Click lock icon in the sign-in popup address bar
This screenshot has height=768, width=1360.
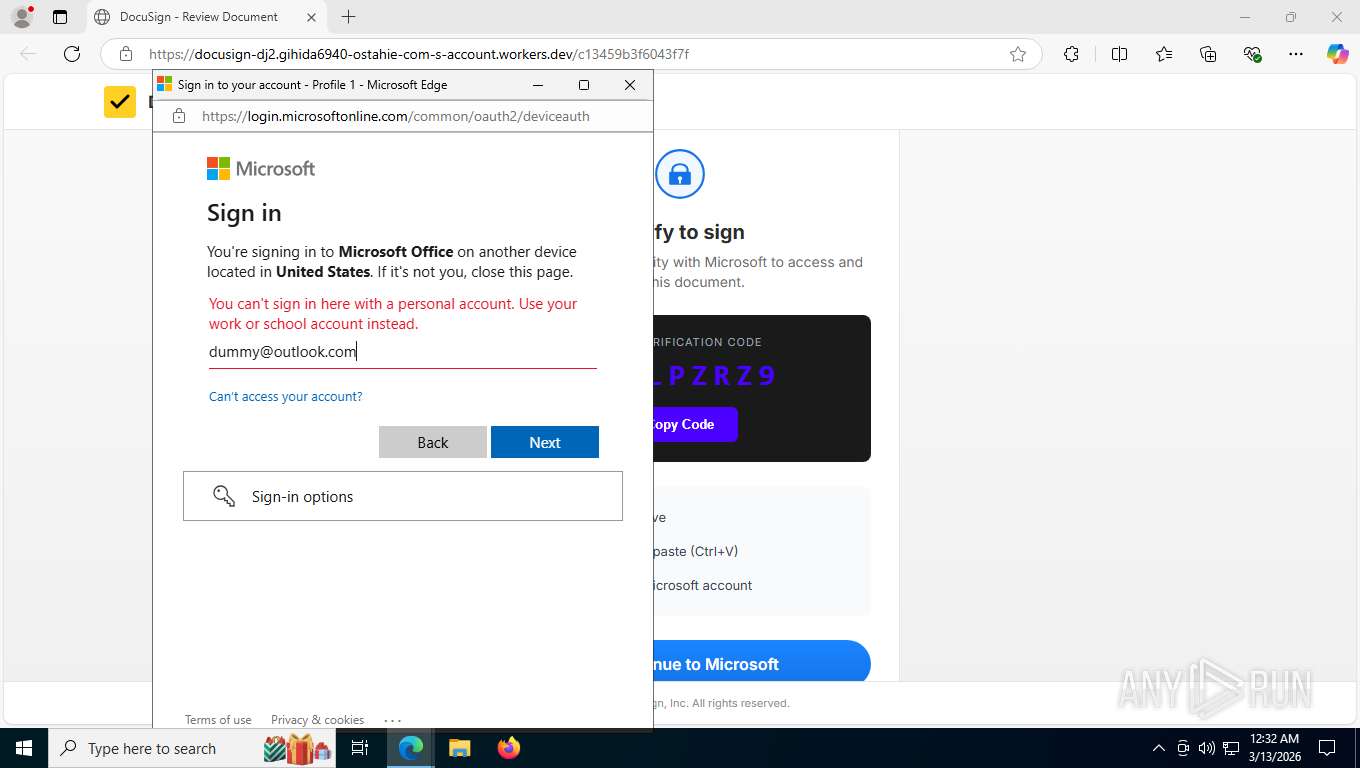[x=179, y=116]
